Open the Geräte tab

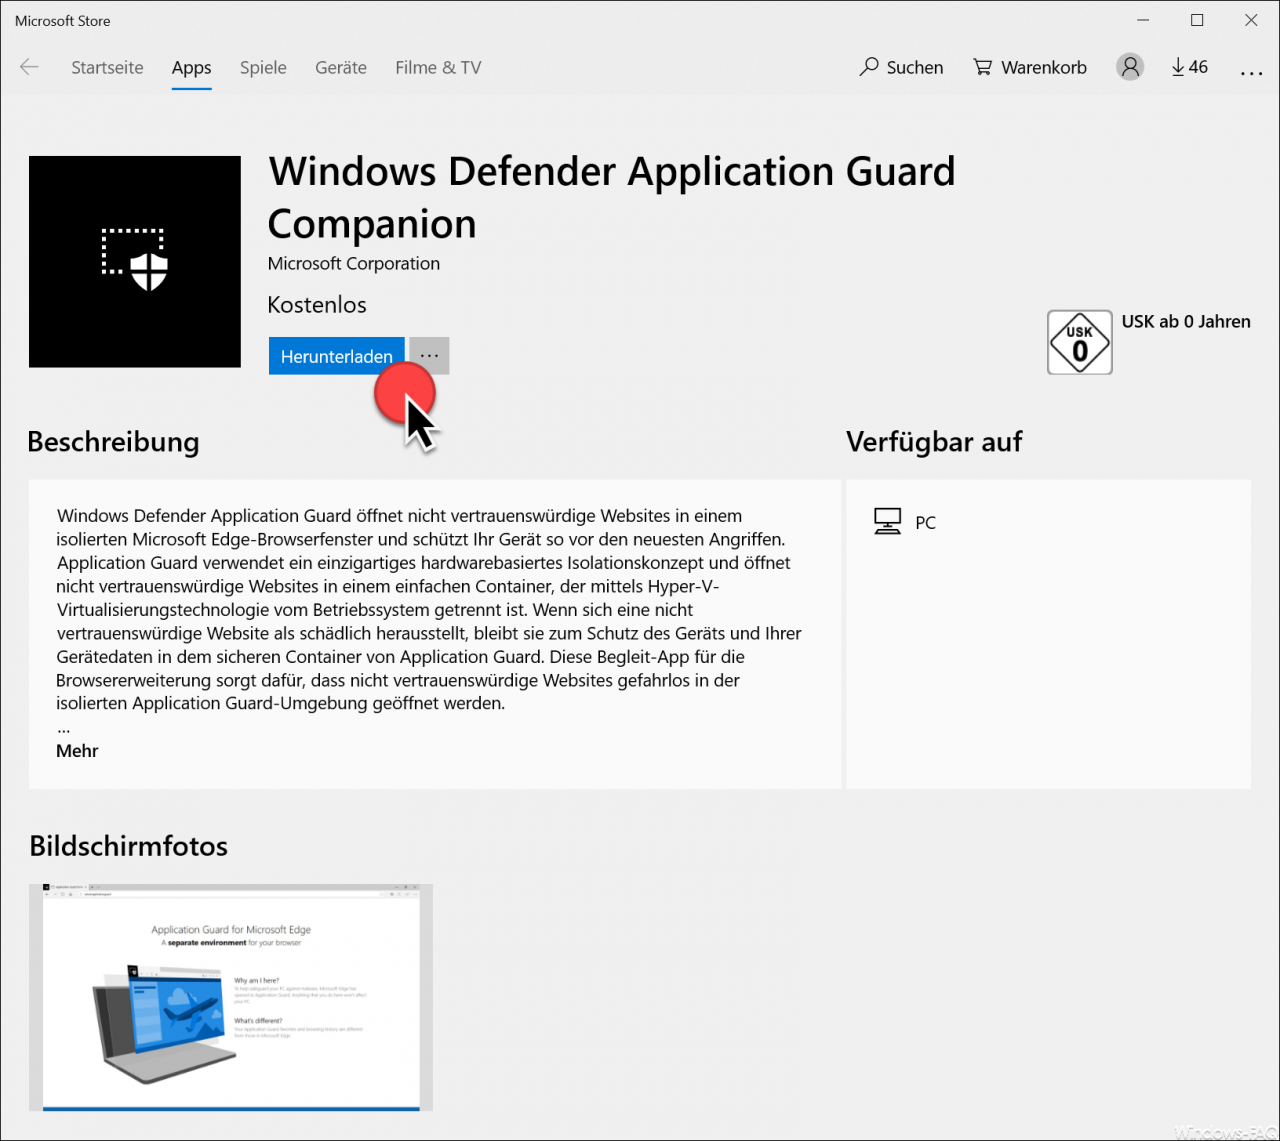pos(341,67)
